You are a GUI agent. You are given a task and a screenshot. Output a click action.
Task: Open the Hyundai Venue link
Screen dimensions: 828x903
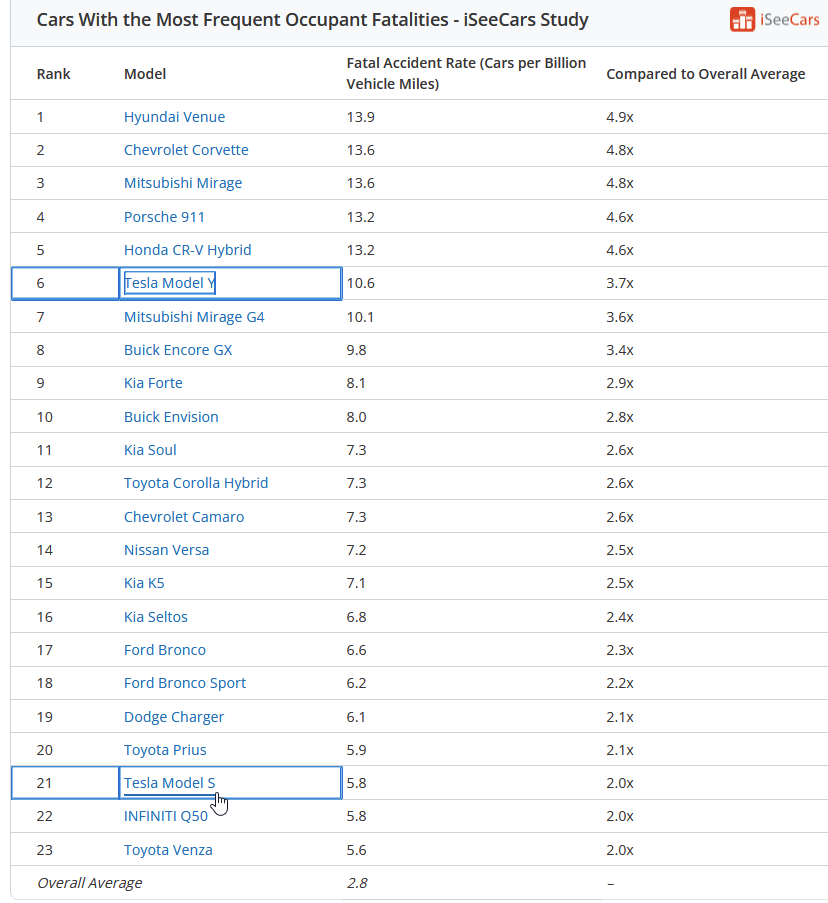pos(174,117)
